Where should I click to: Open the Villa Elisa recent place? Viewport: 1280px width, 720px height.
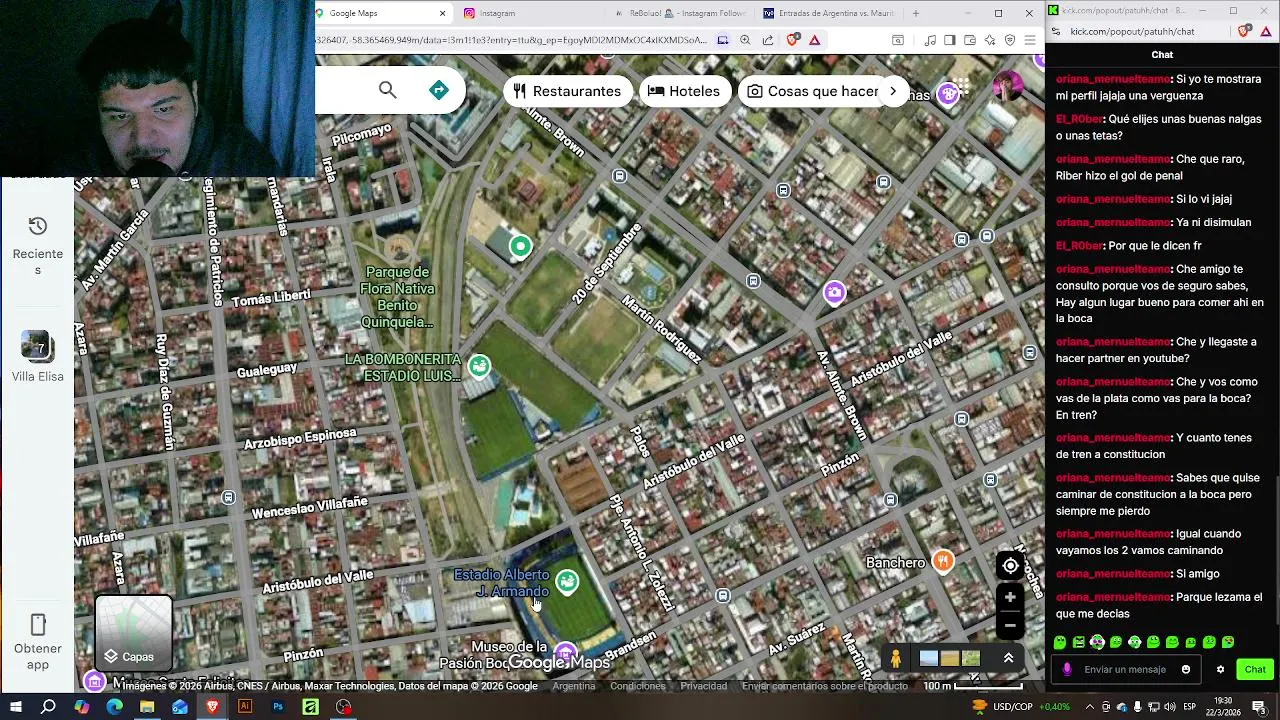pyautogui.click(x=38, y=357)
